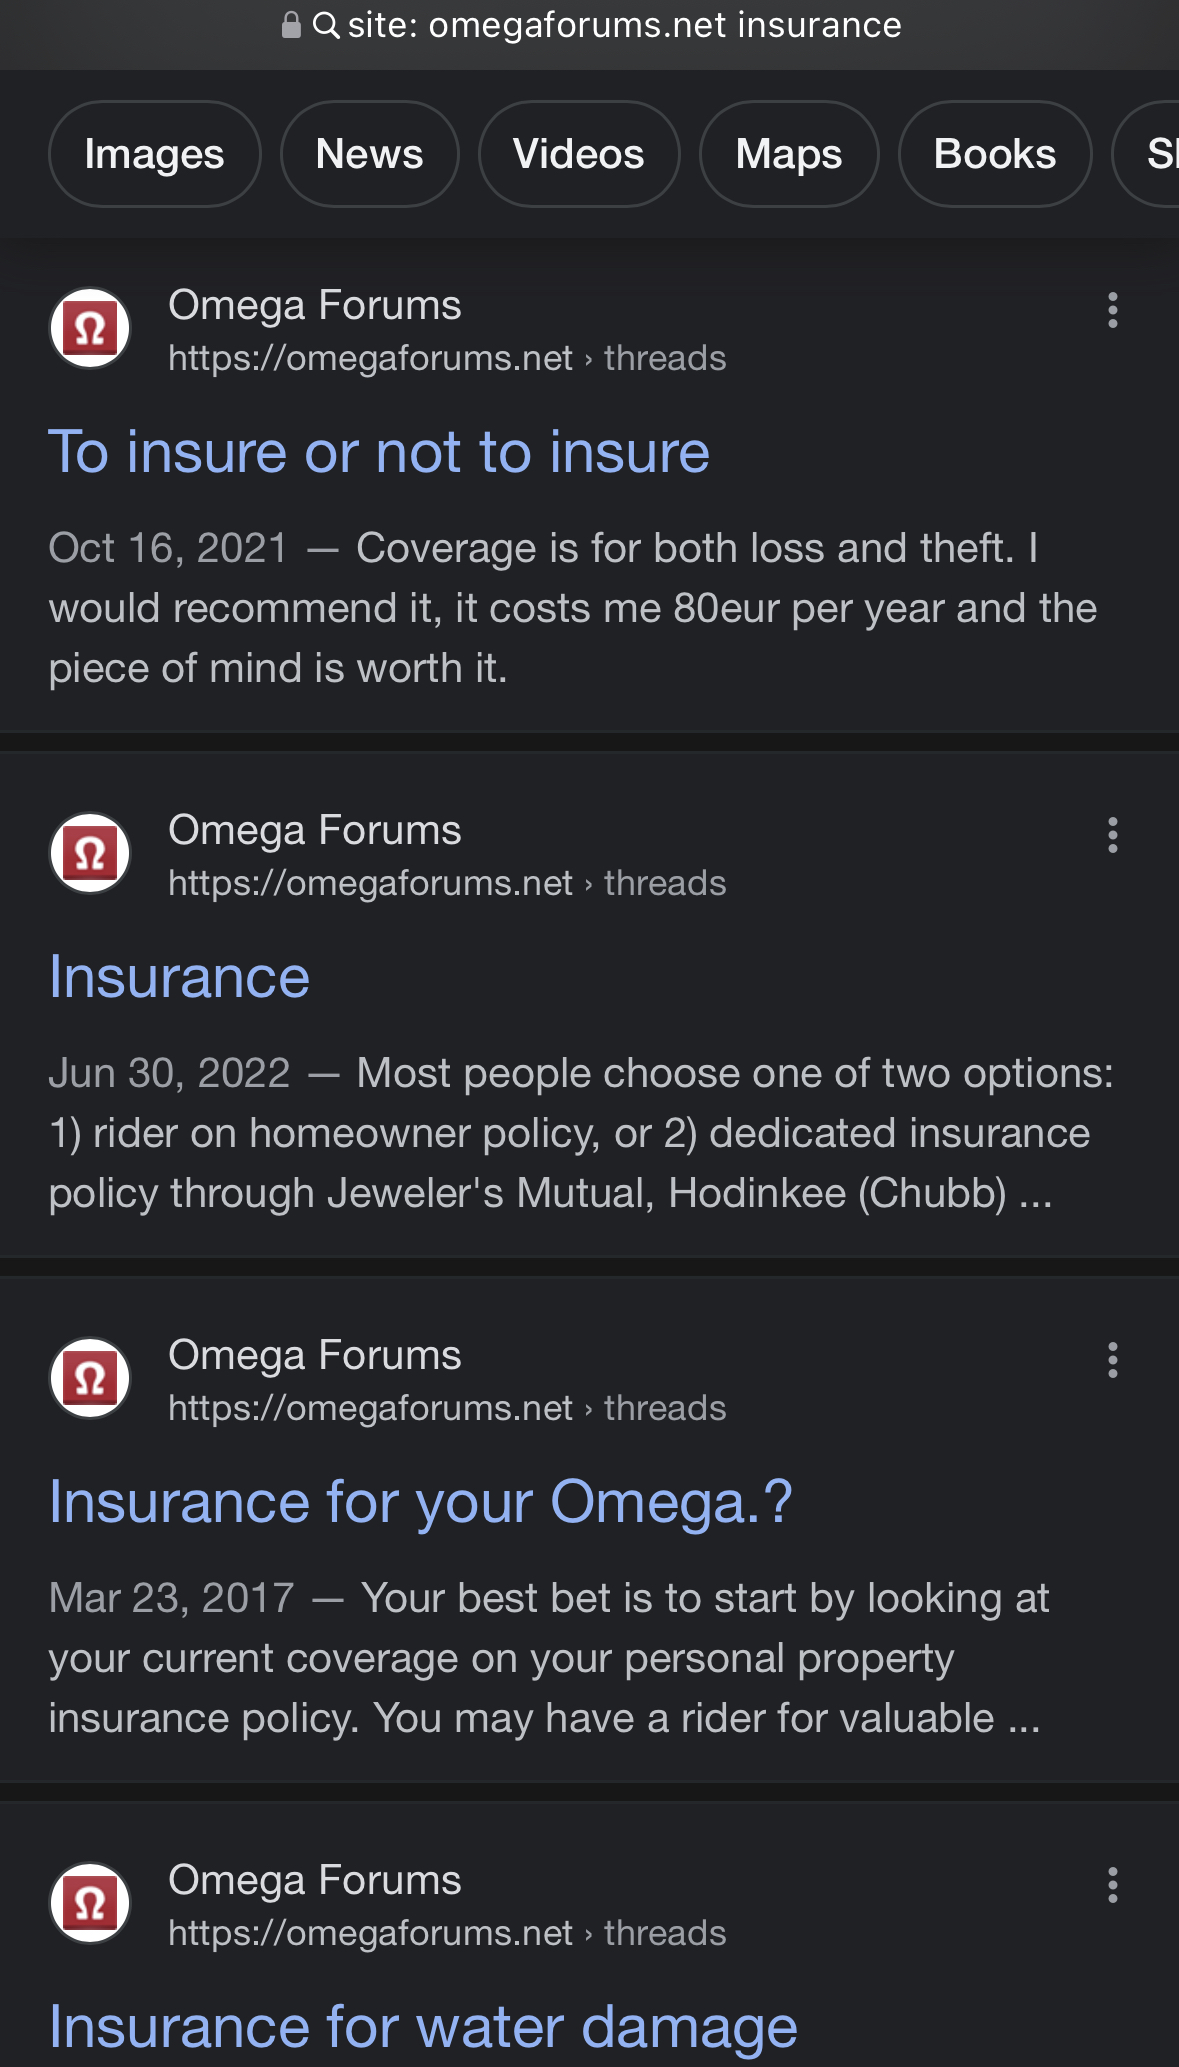Tap Omega logo favicon of 'Insurance for your Omega.?'
This screenshot has height=2067, width=1179.
(x=90, y=1378)
